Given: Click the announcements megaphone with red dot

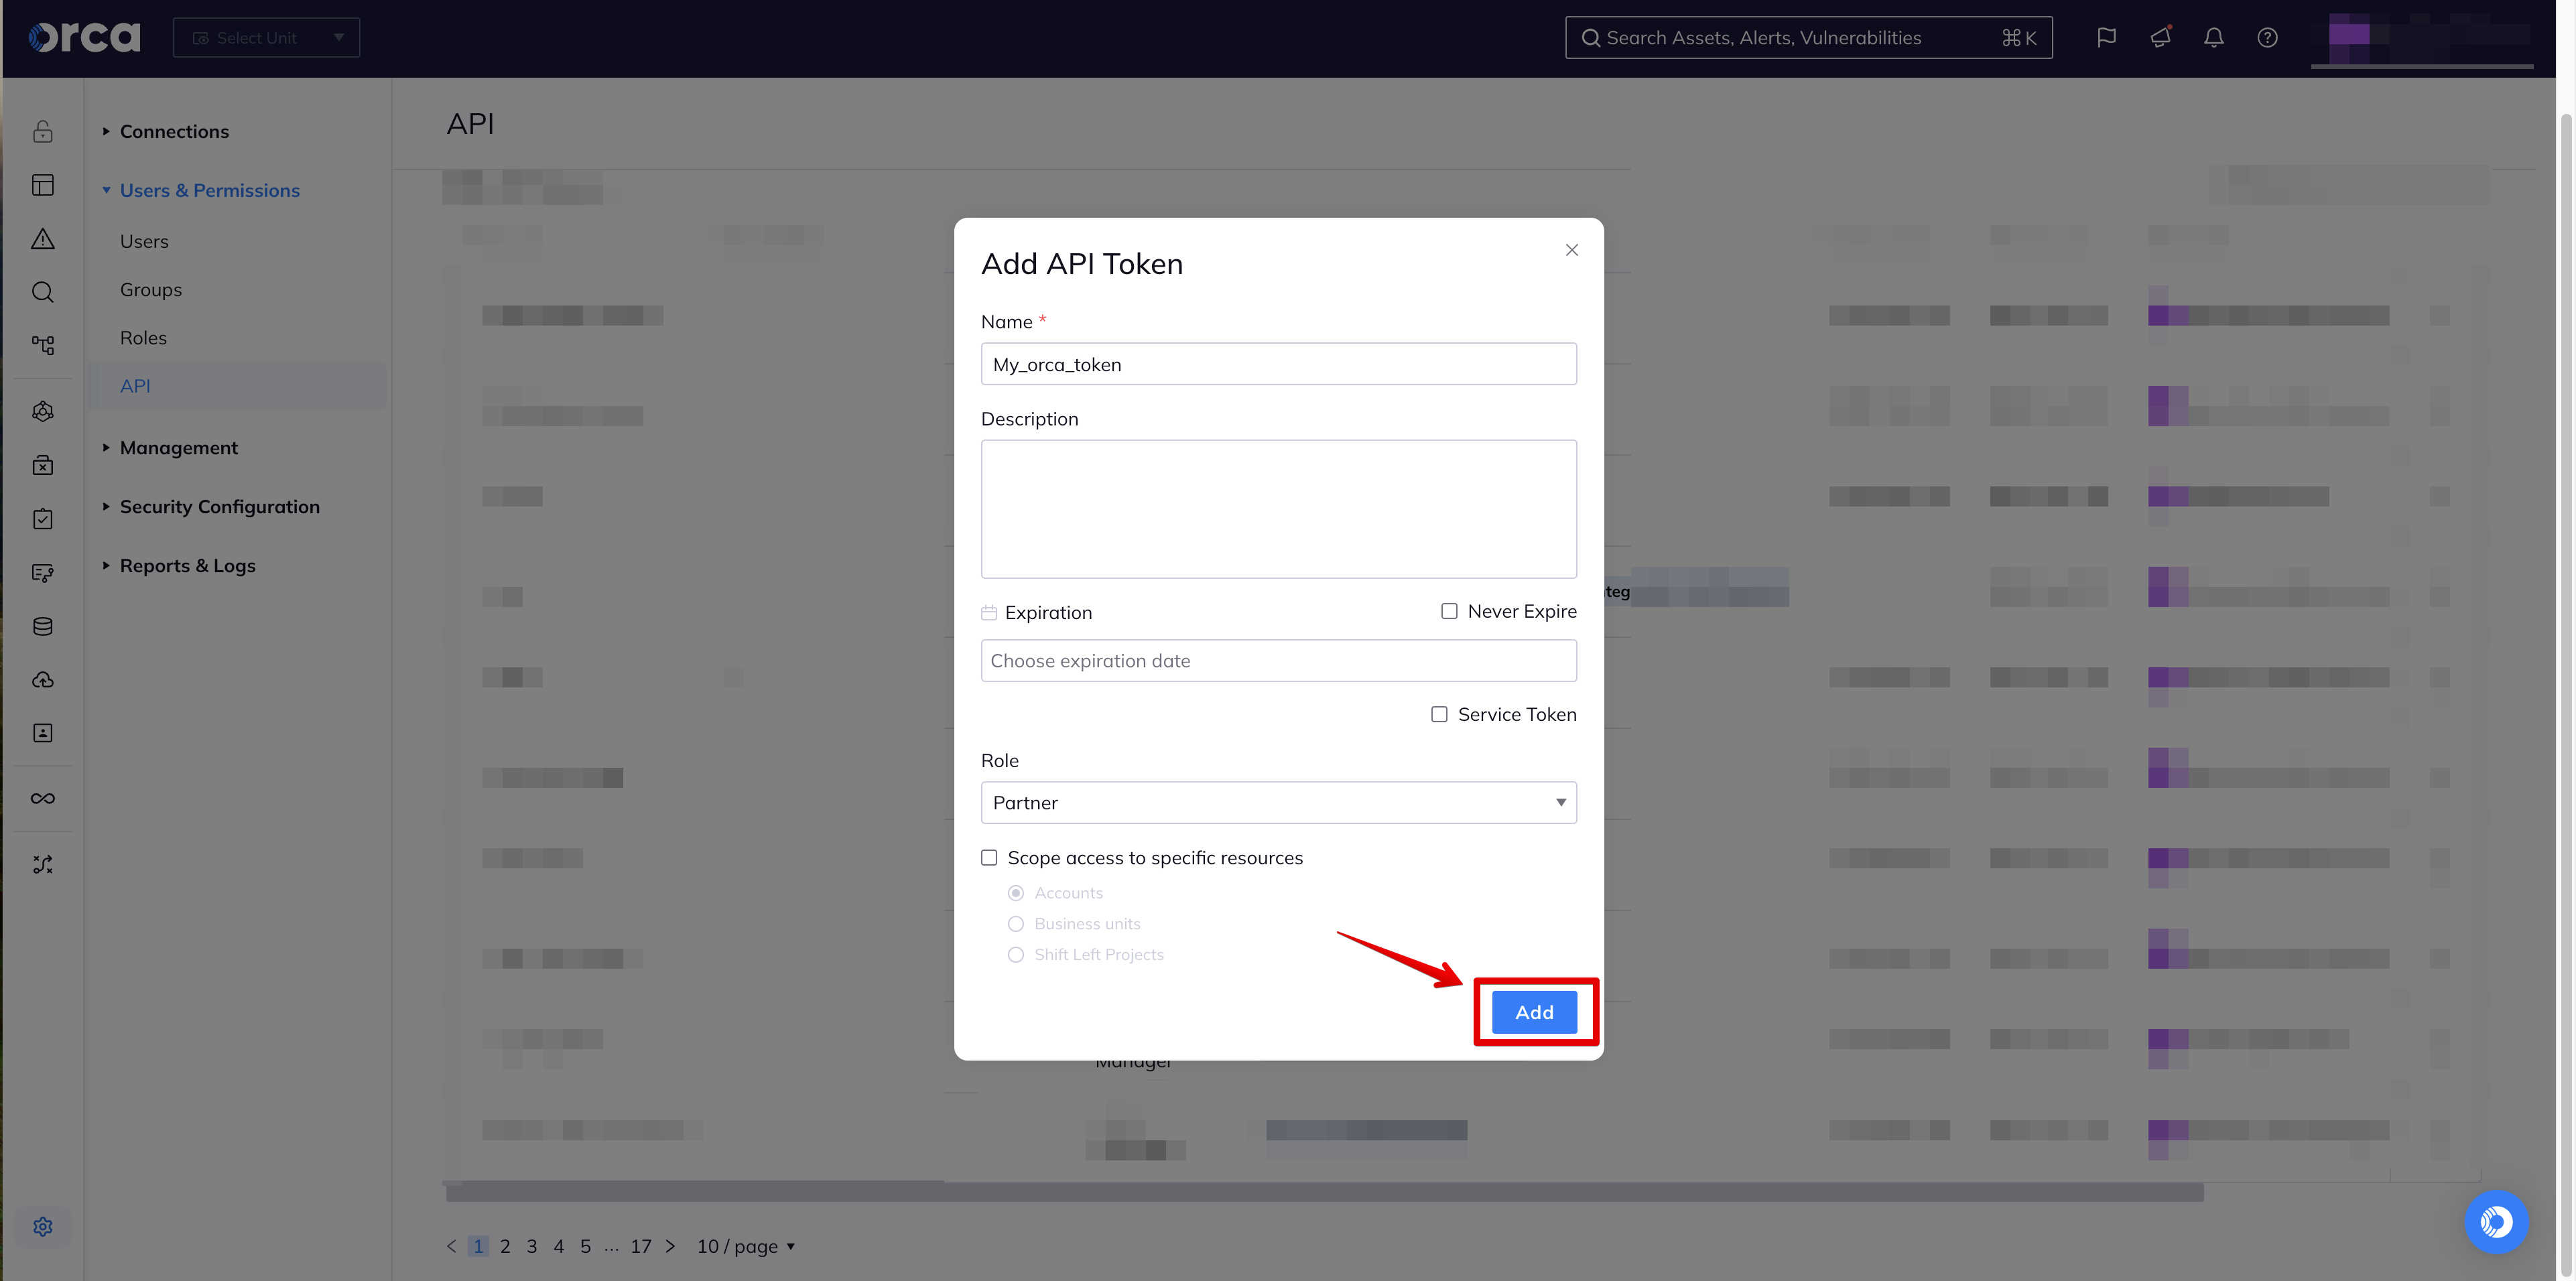Looking at the screenshot, I should [x=2160, y=37].
